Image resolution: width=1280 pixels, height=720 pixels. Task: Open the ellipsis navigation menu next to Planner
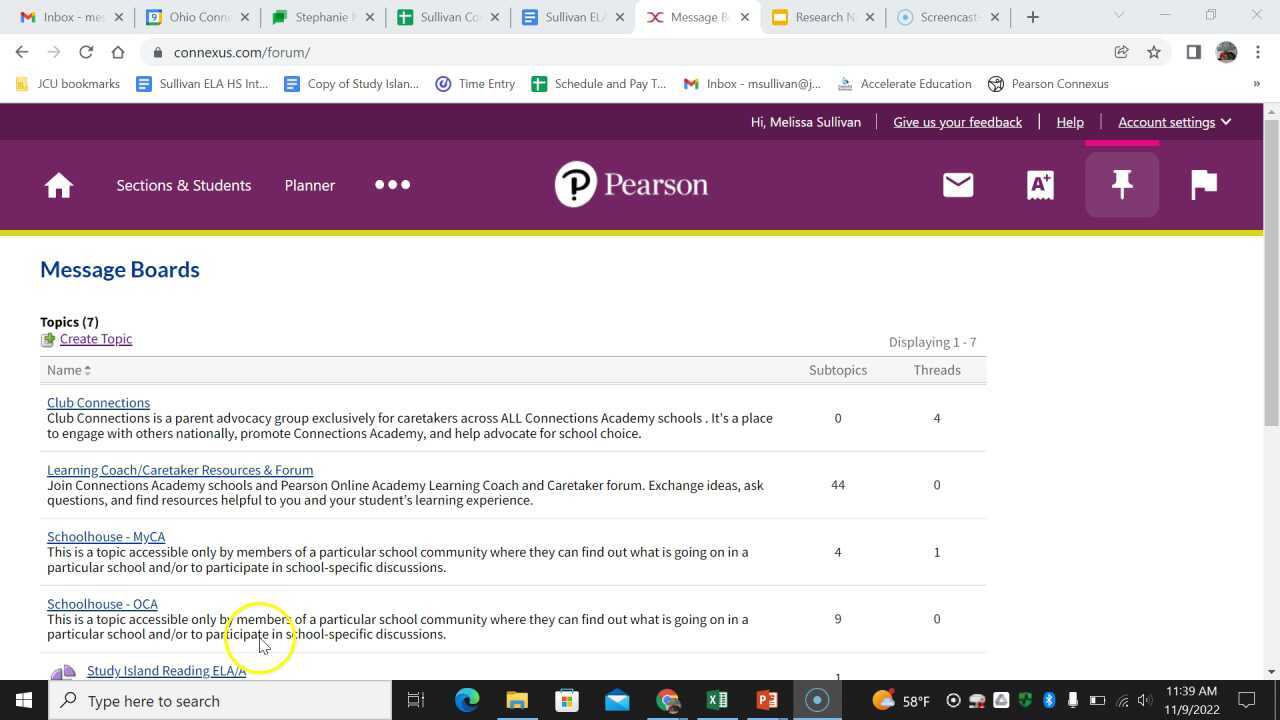point(392,185)
